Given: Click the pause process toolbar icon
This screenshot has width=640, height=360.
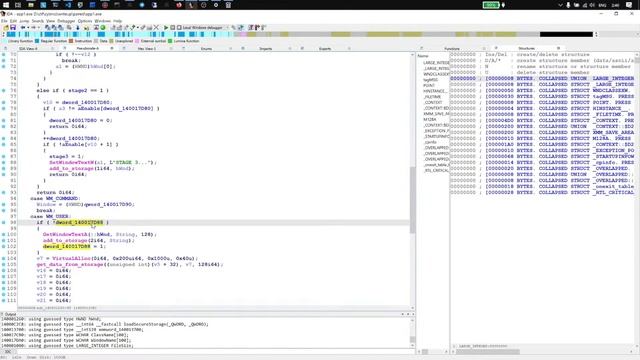Looking at the screenshot, I should click(x=172, y=27).
